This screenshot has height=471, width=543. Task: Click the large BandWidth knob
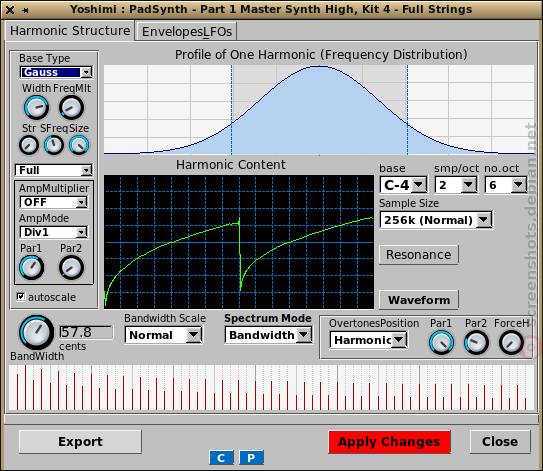(x=37, y=332)
